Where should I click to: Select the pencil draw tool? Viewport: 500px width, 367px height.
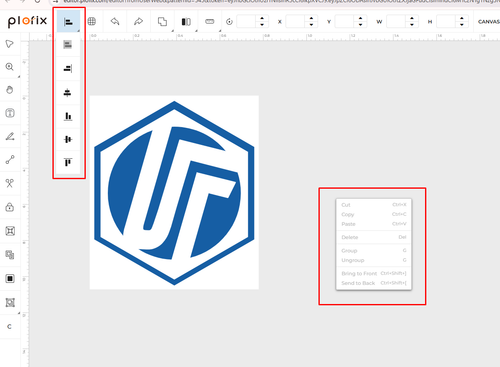pyautogui.click(x=10, y=136)
